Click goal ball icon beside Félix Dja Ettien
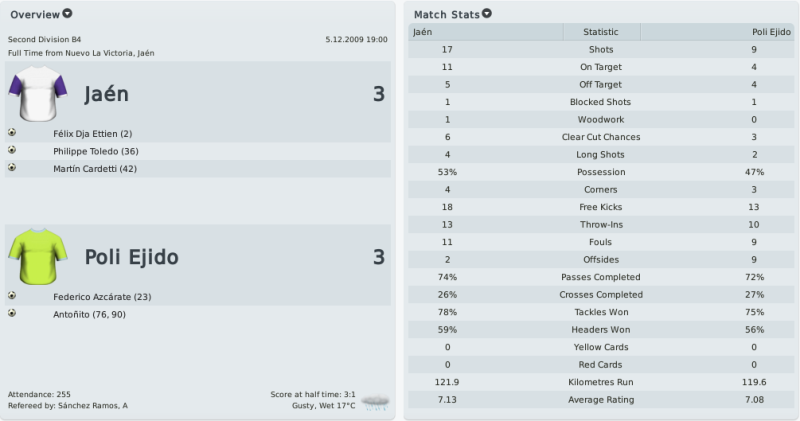The image size is (800, 421). click(x=12, y=133)
